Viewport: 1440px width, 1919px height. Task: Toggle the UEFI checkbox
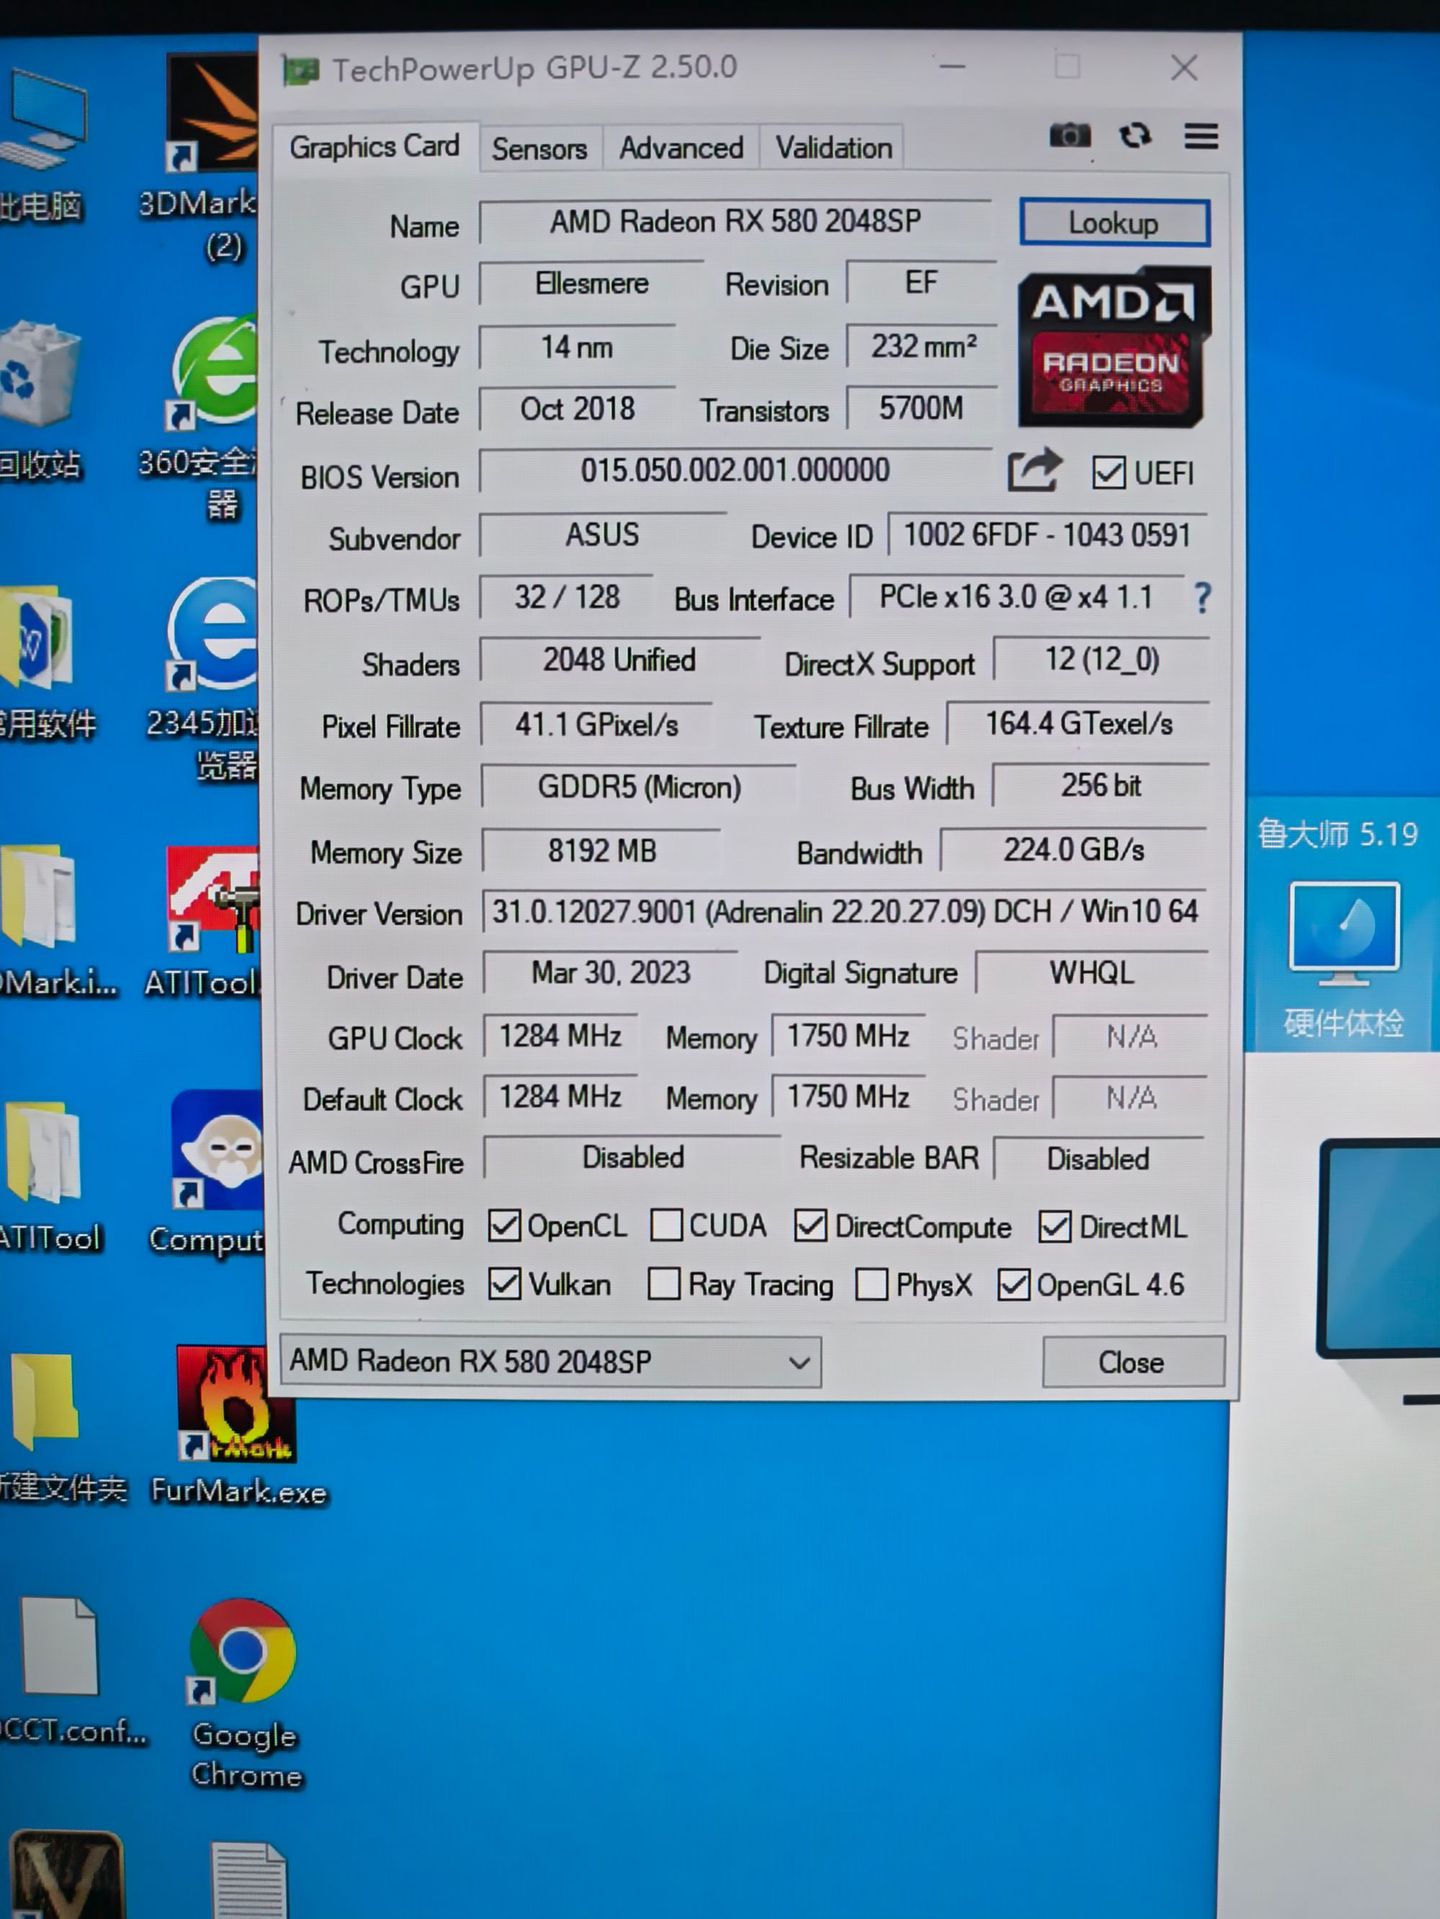coord(1108,472)
